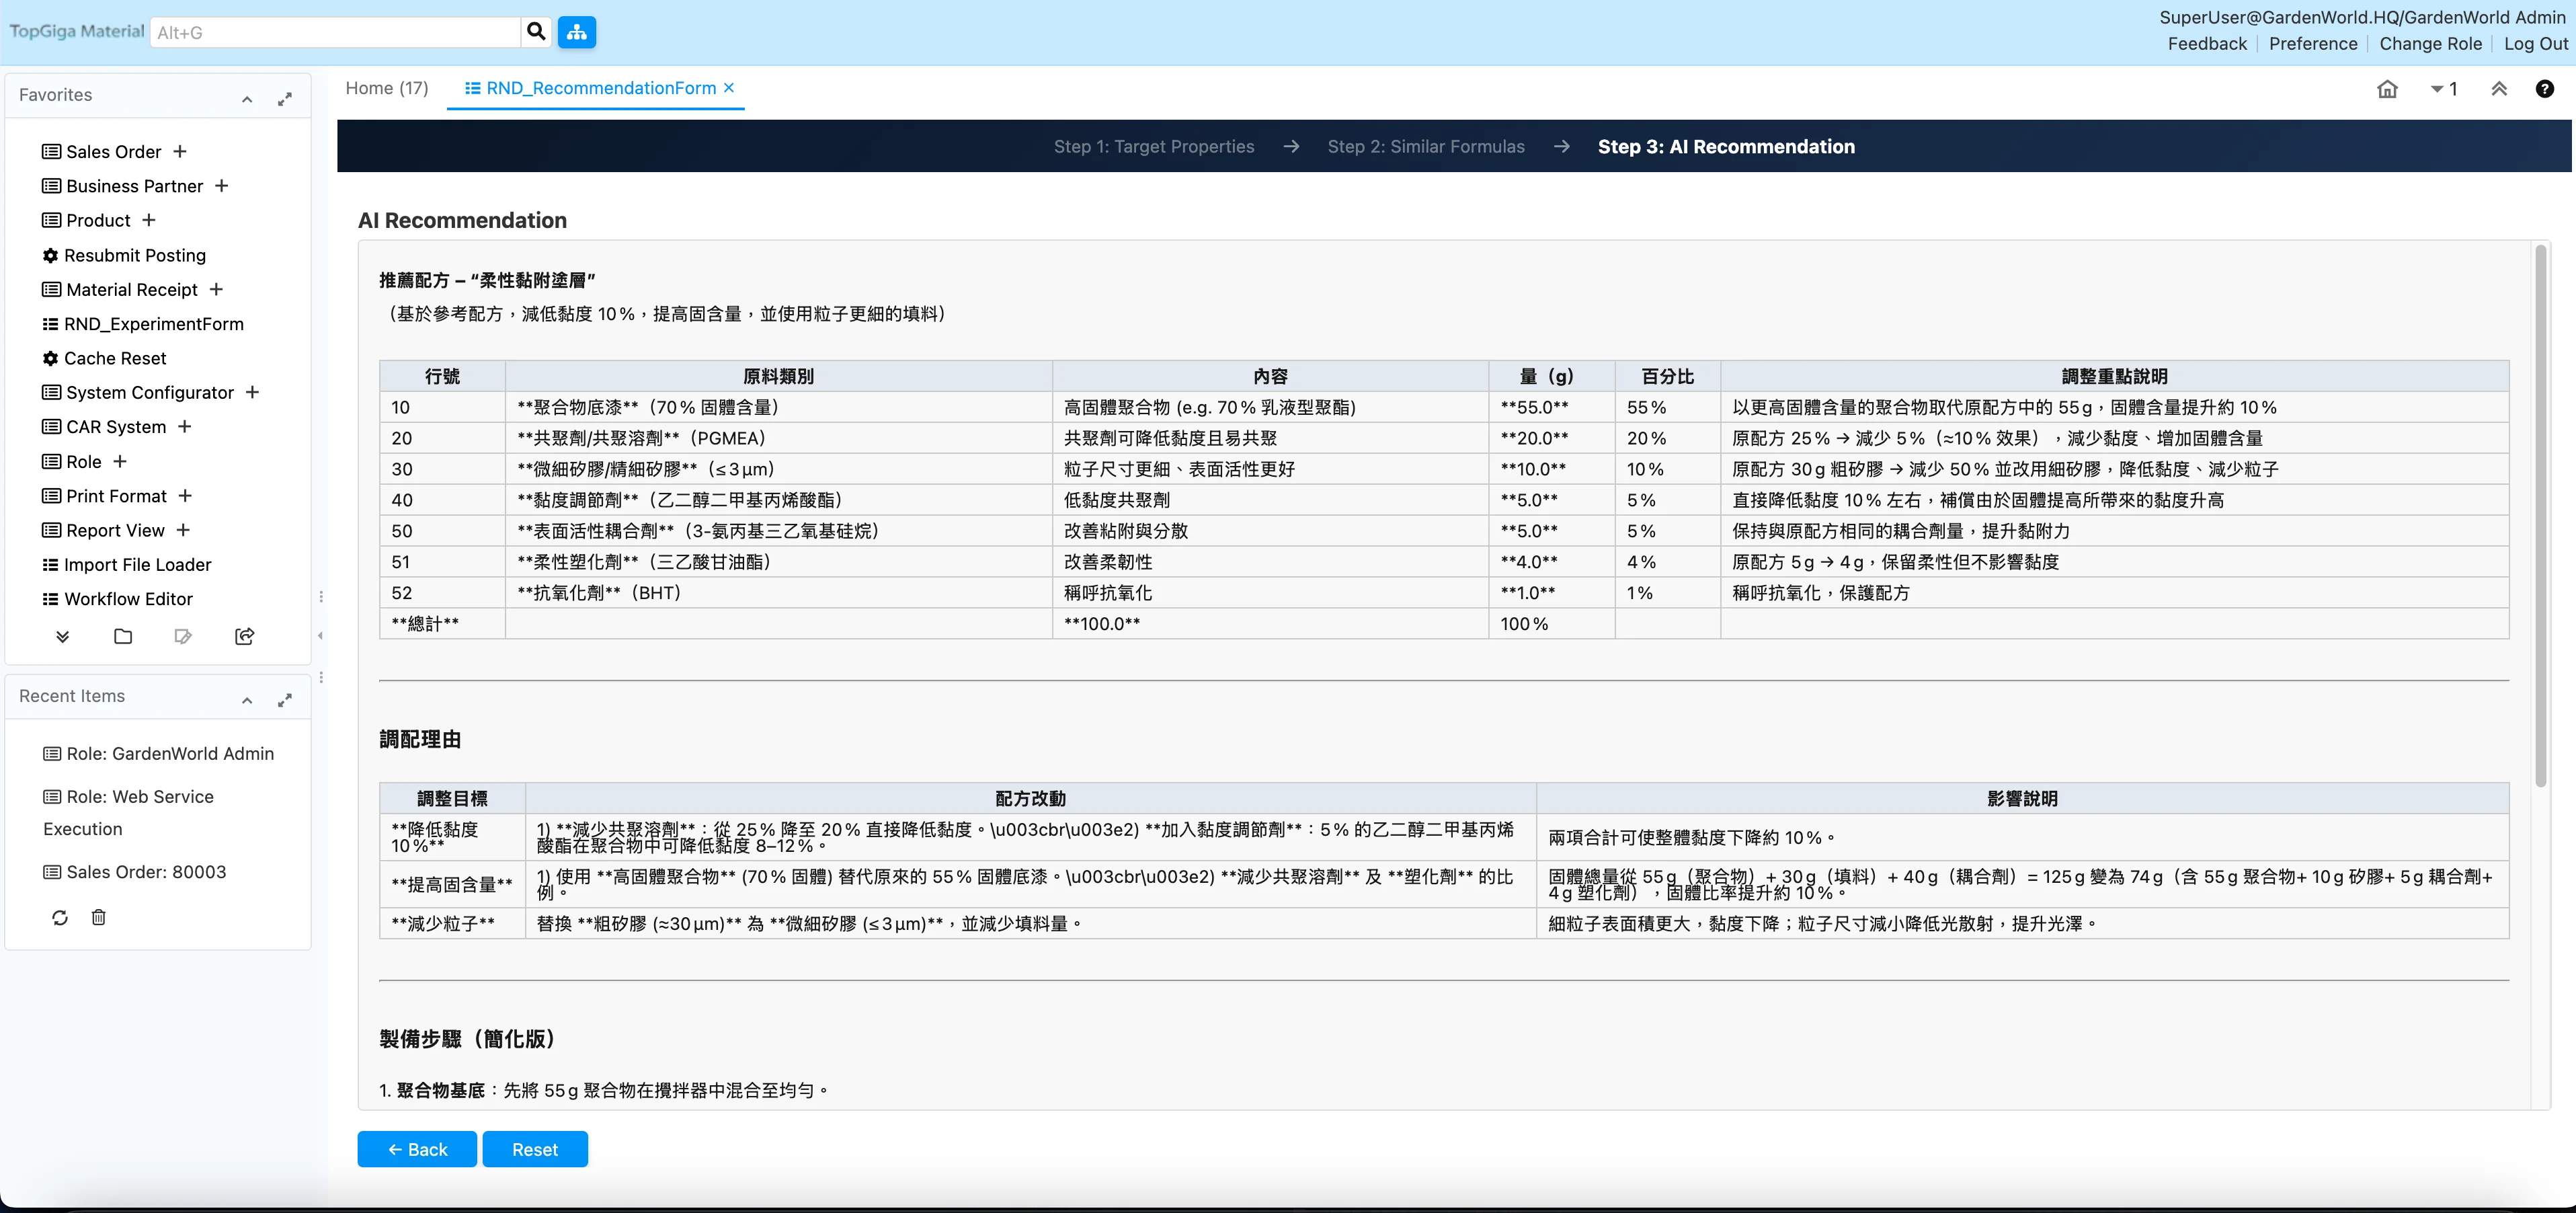
Task: Click the edit icon in Favorites footer
Action: point(183,636)
